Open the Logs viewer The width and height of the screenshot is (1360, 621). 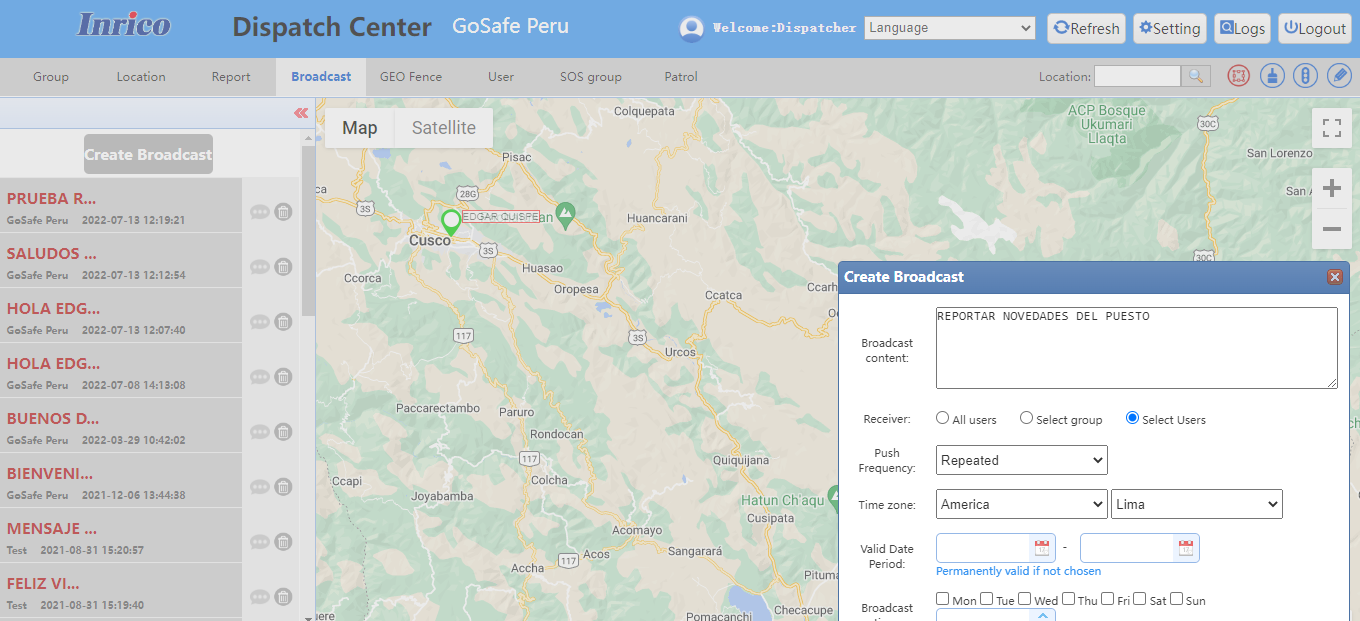click(x=1242, y=28)
